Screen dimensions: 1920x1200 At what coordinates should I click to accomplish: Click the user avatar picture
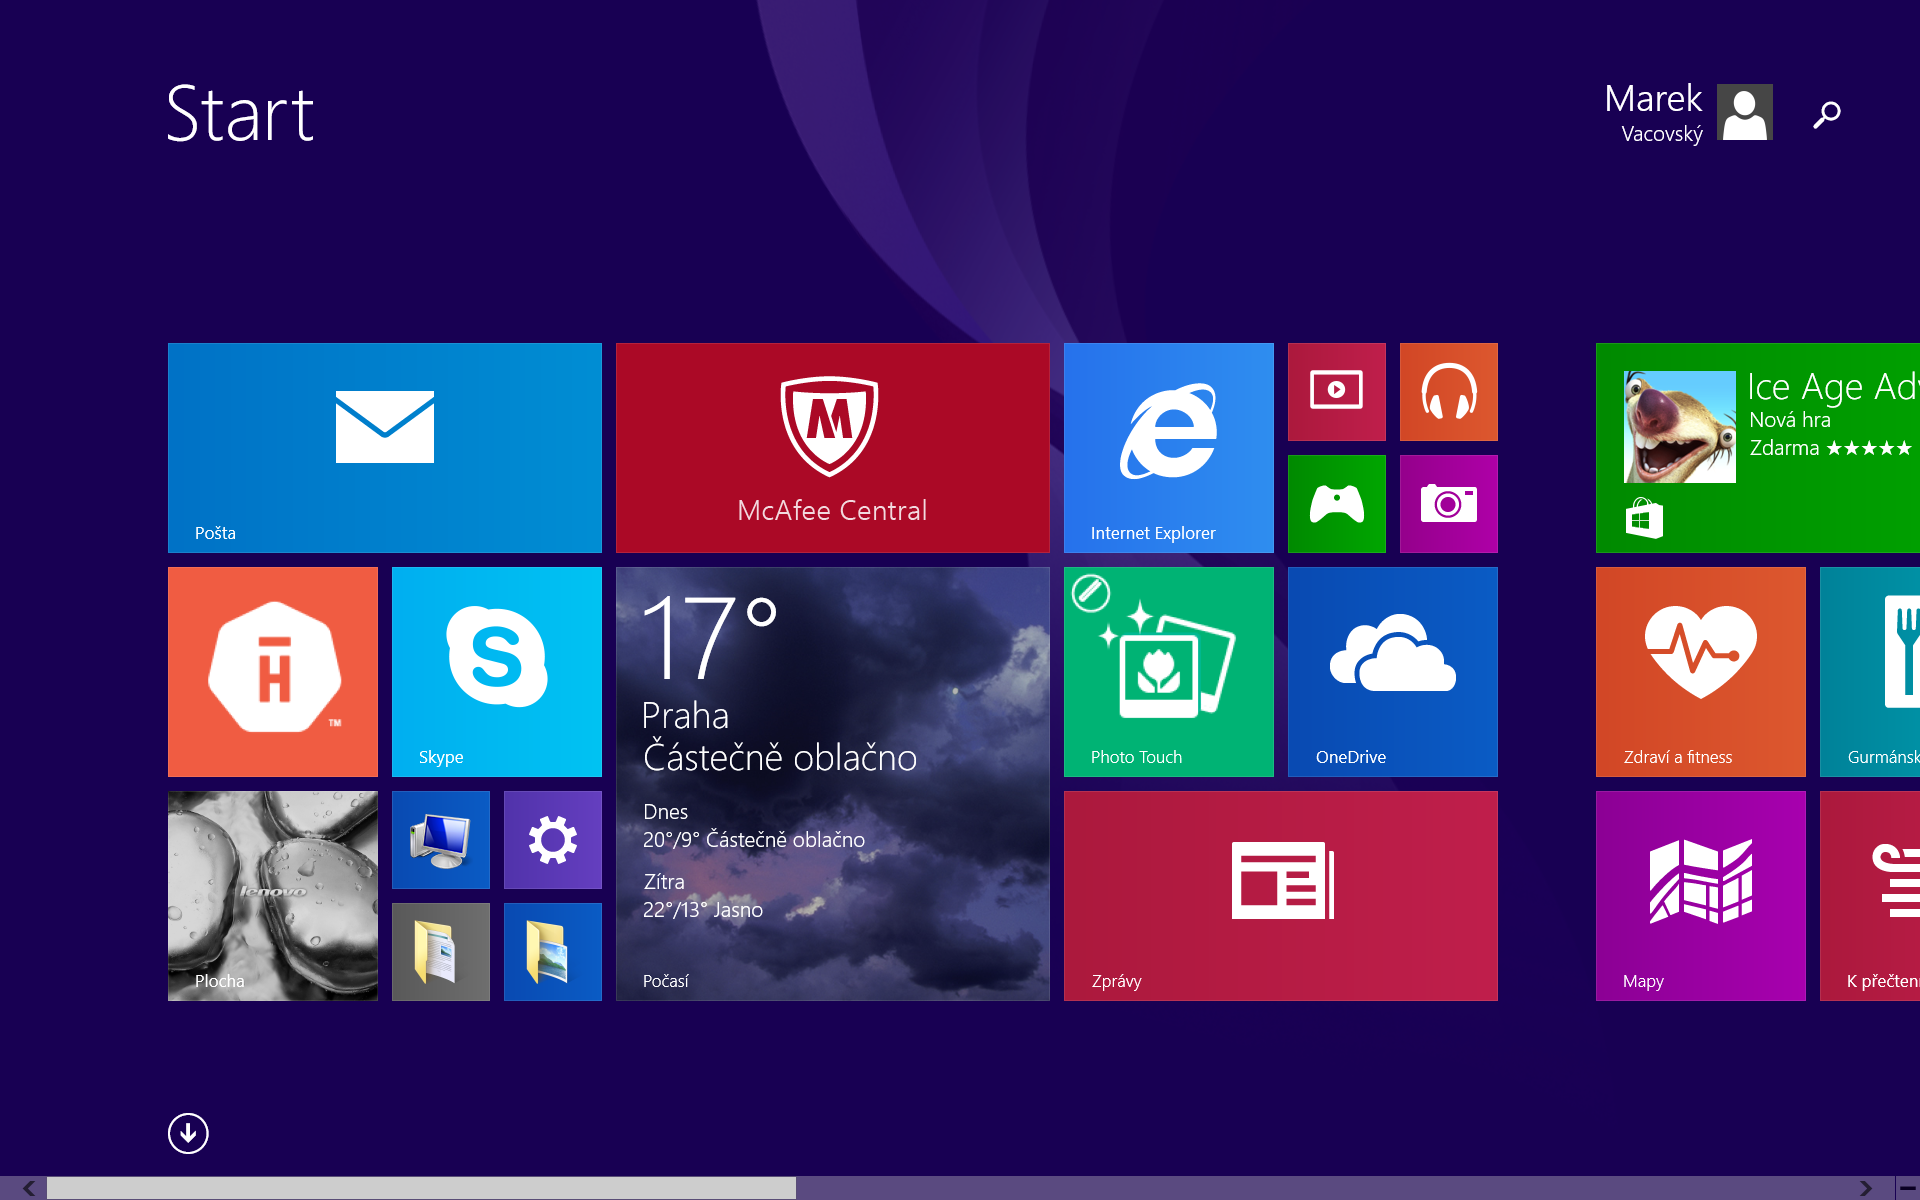click(x=1745, y=112)
